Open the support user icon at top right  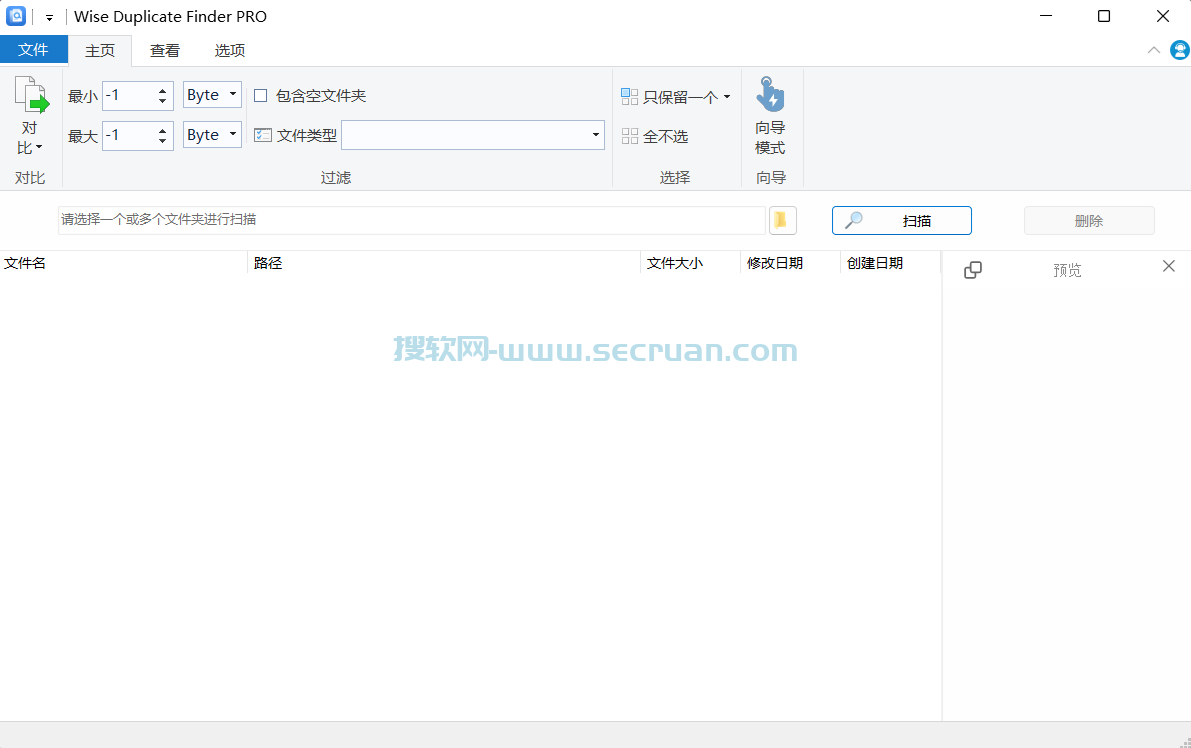coord(1180,50)
